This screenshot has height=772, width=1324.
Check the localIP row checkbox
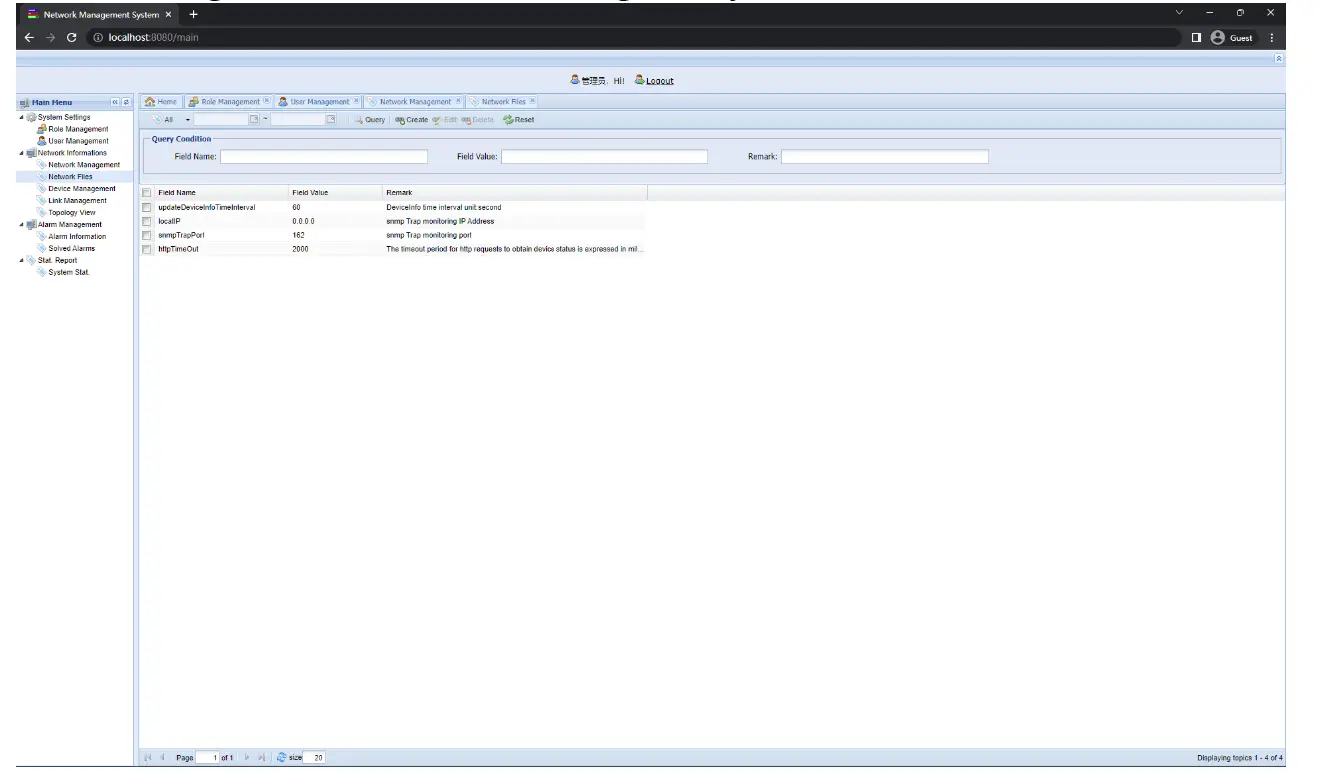pos(147,221)
